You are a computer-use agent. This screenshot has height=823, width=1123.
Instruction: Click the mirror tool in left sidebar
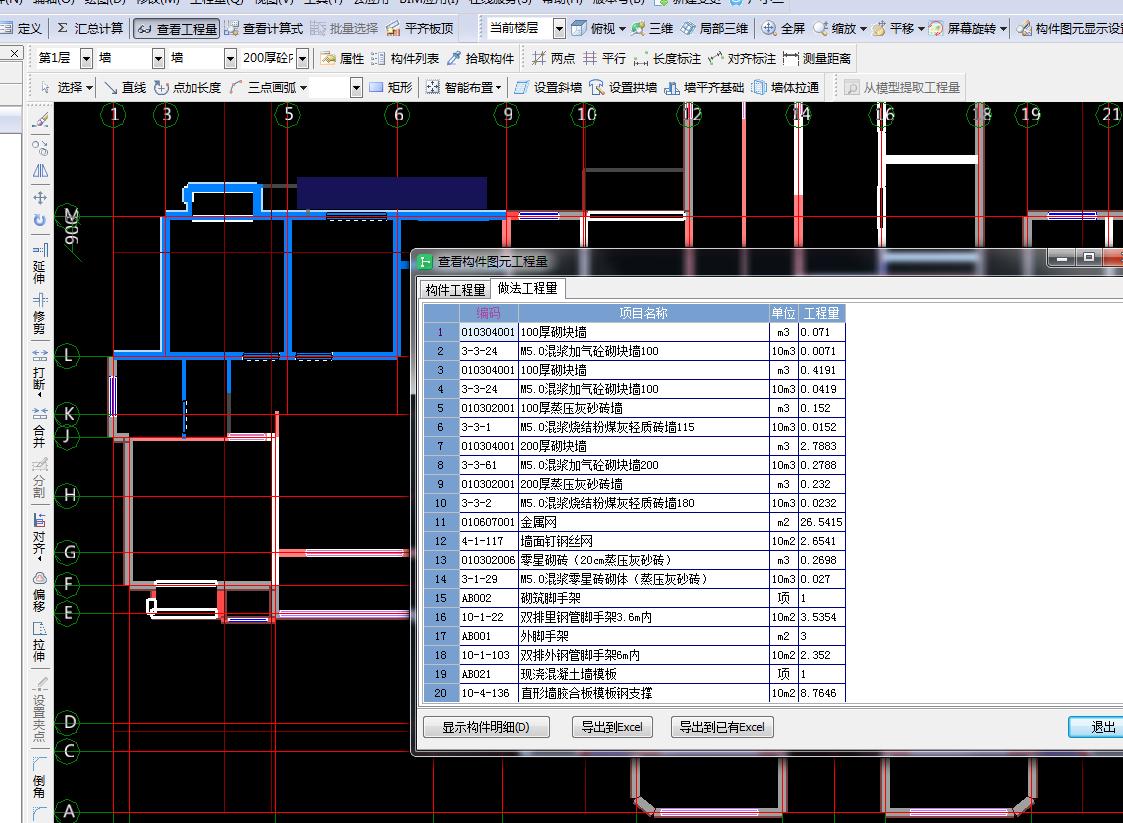pyautogui.click(x=40, y=170)
